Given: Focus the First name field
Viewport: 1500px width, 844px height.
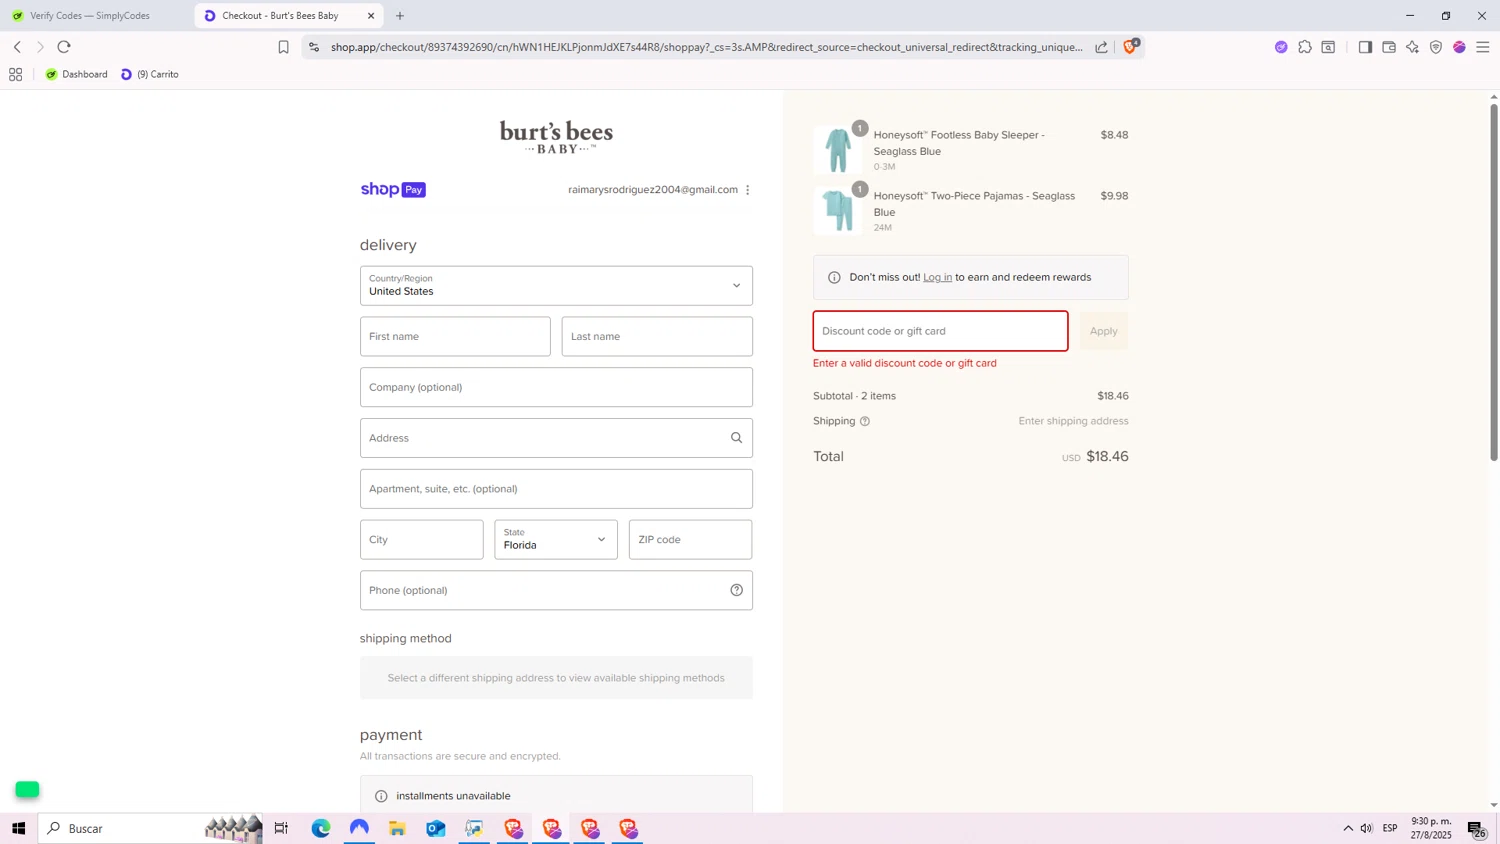Looking at the screenshot, I should pyautogui.click(x=455, y=337).
